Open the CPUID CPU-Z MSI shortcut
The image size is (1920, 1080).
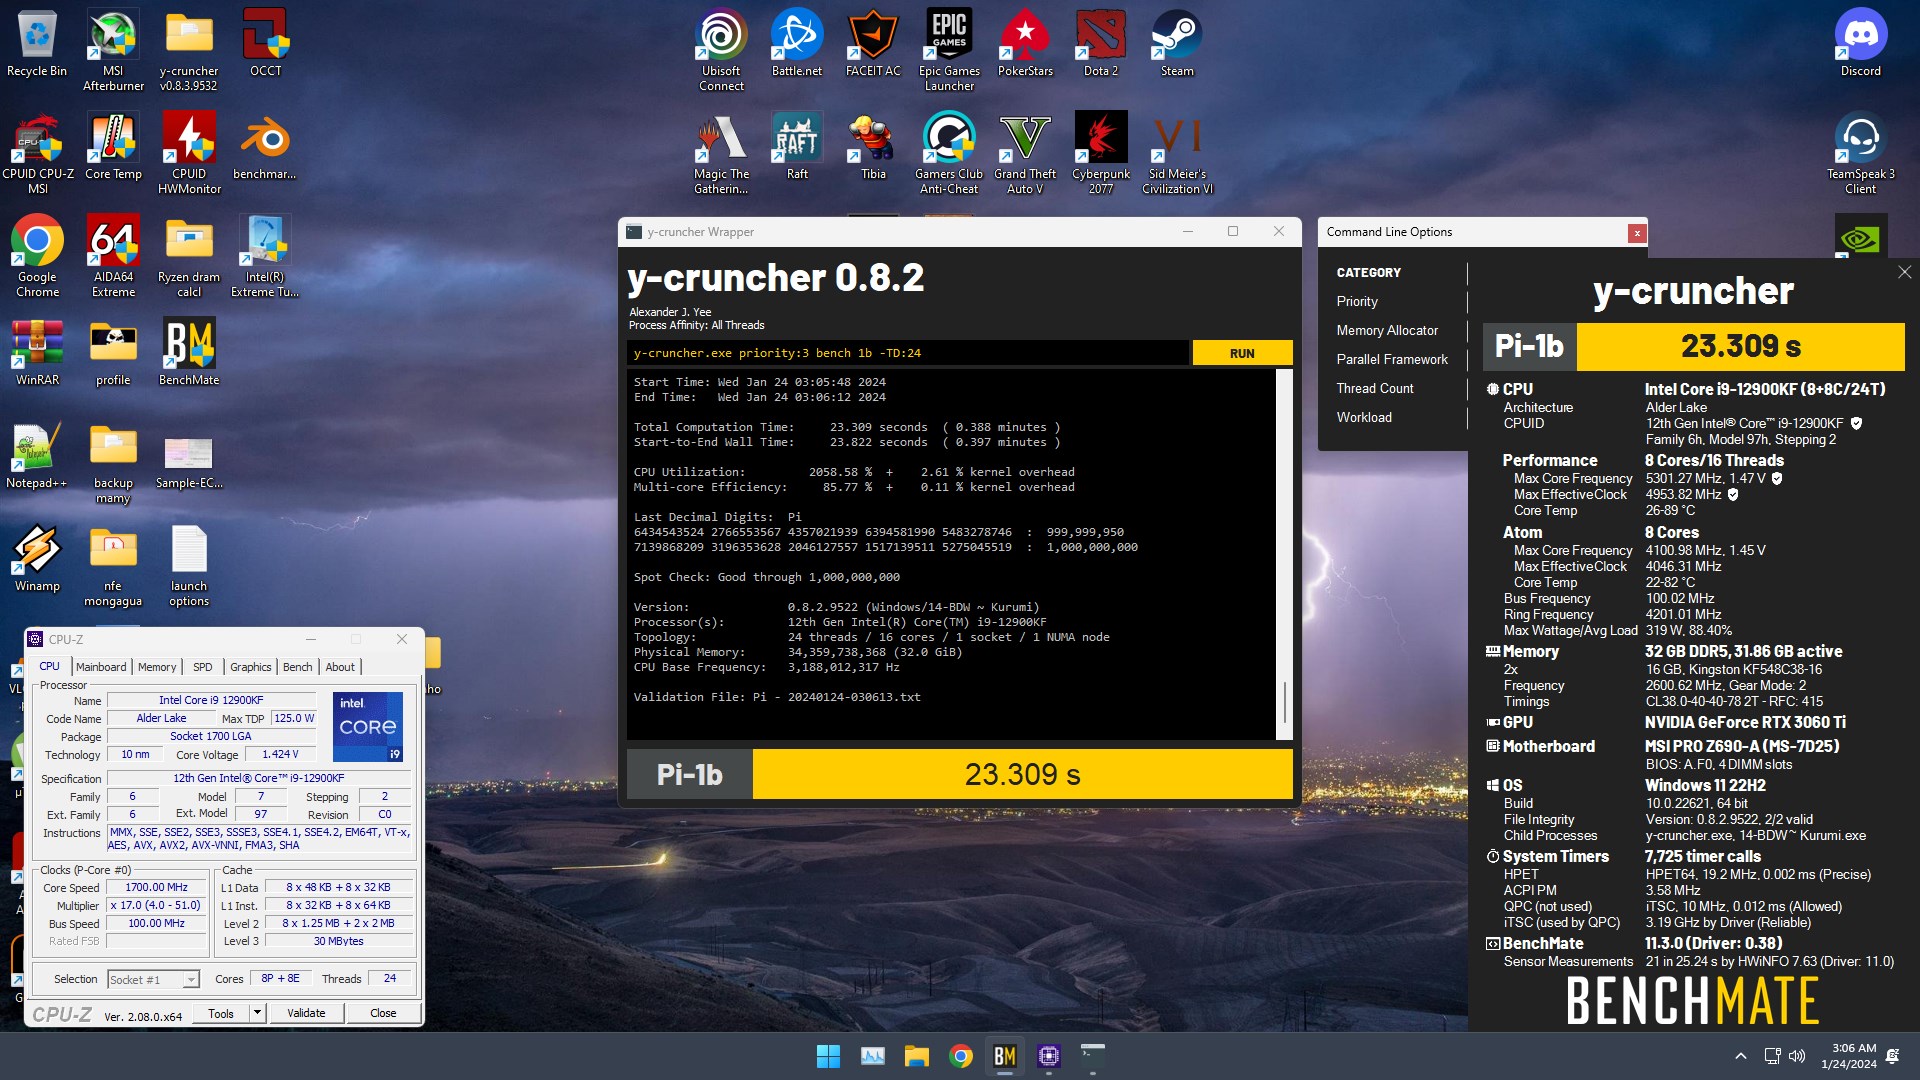point(37,153)
